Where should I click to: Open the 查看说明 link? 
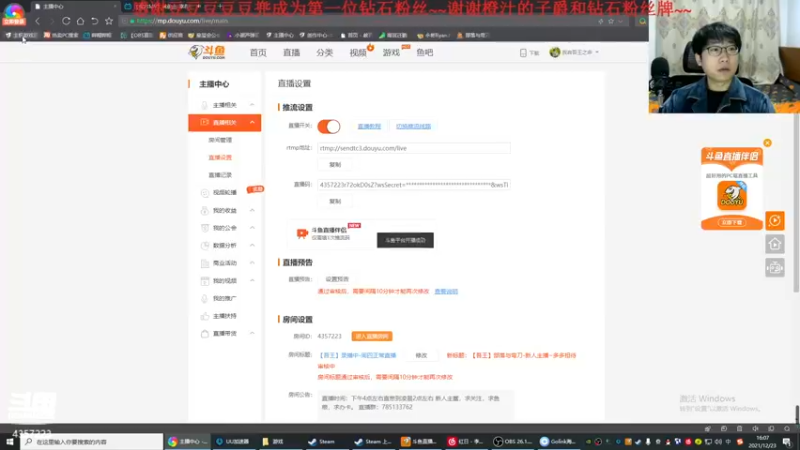[446, 291]
